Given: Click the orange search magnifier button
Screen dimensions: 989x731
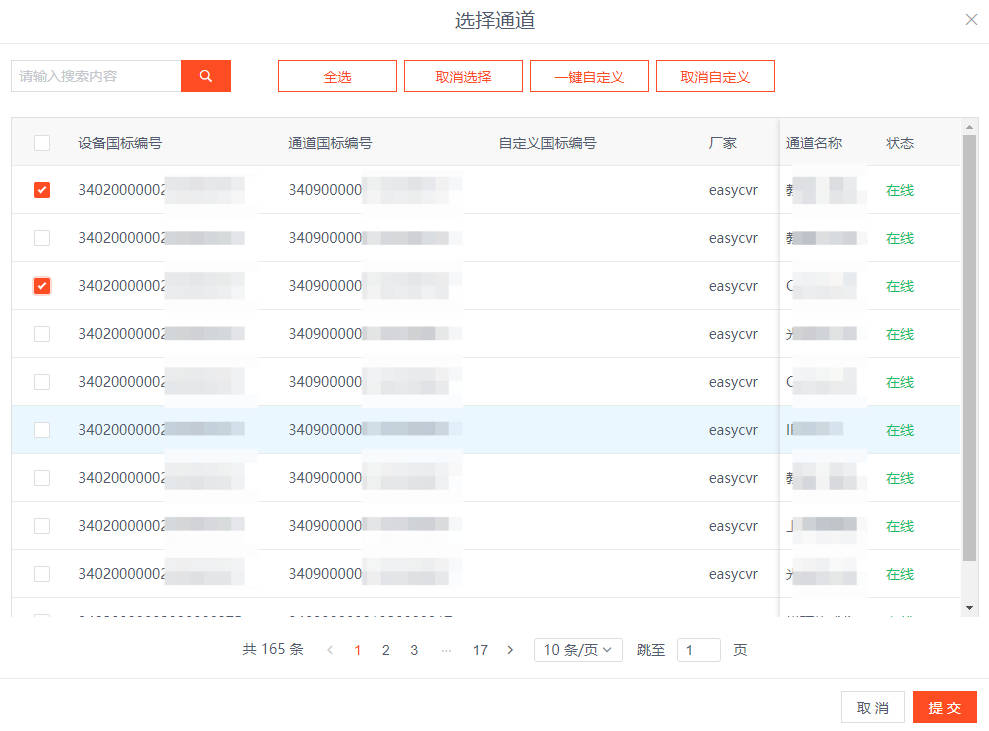Looking at the screenshot, I should [x=206, y=76].
